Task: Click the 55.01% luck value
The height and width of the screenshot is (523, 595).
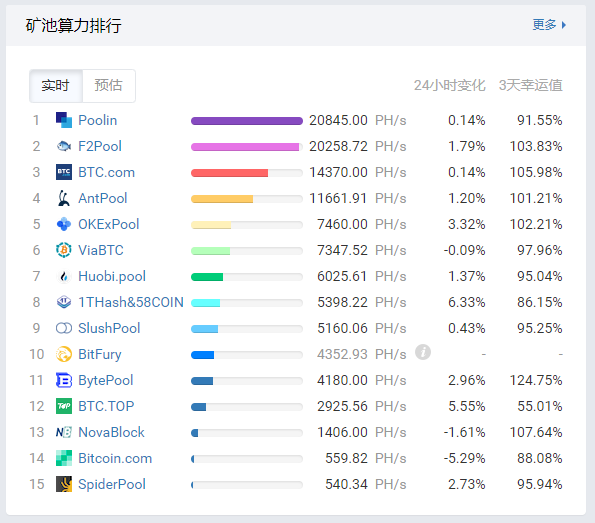Action: pos(540,406)
